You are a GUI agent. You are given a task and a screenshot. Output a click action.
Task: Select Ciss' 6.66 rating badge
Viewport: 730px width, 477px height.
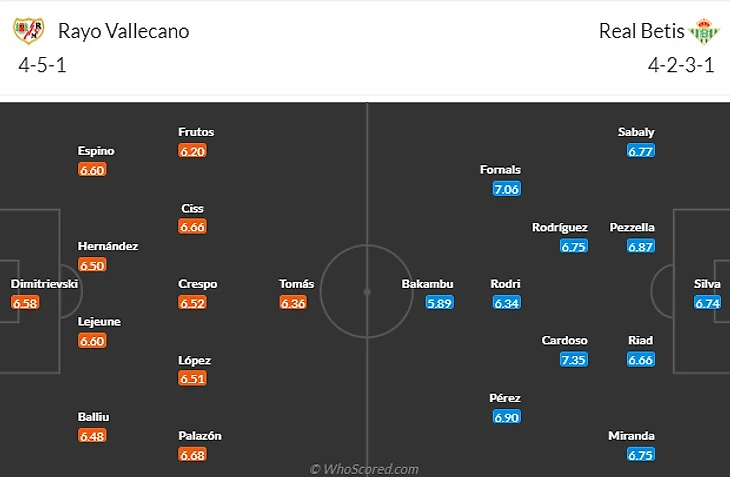(192, 227)
